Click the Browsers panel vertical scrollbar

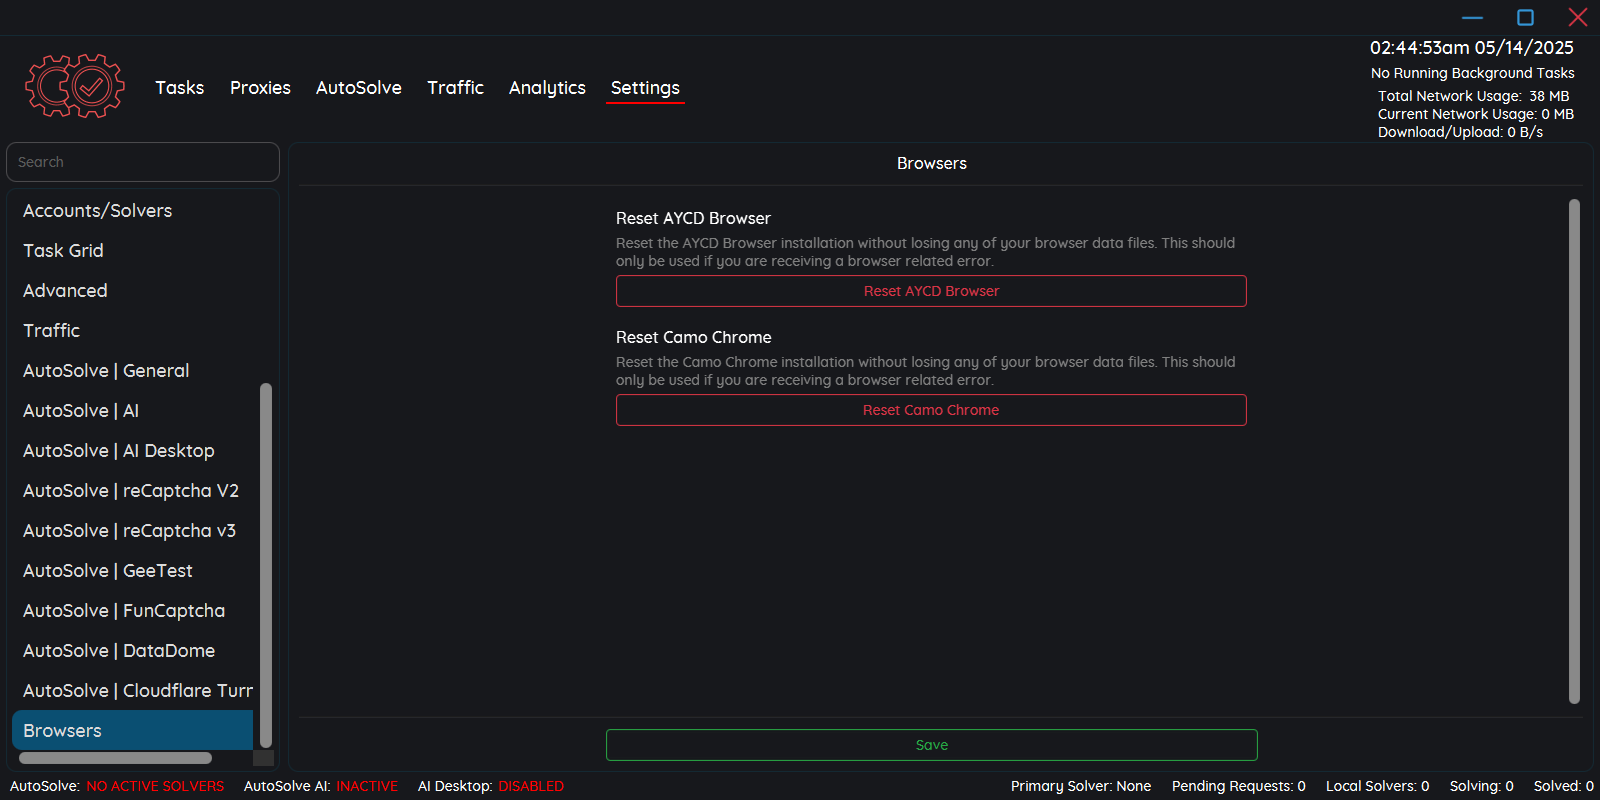click(1574, 452)
